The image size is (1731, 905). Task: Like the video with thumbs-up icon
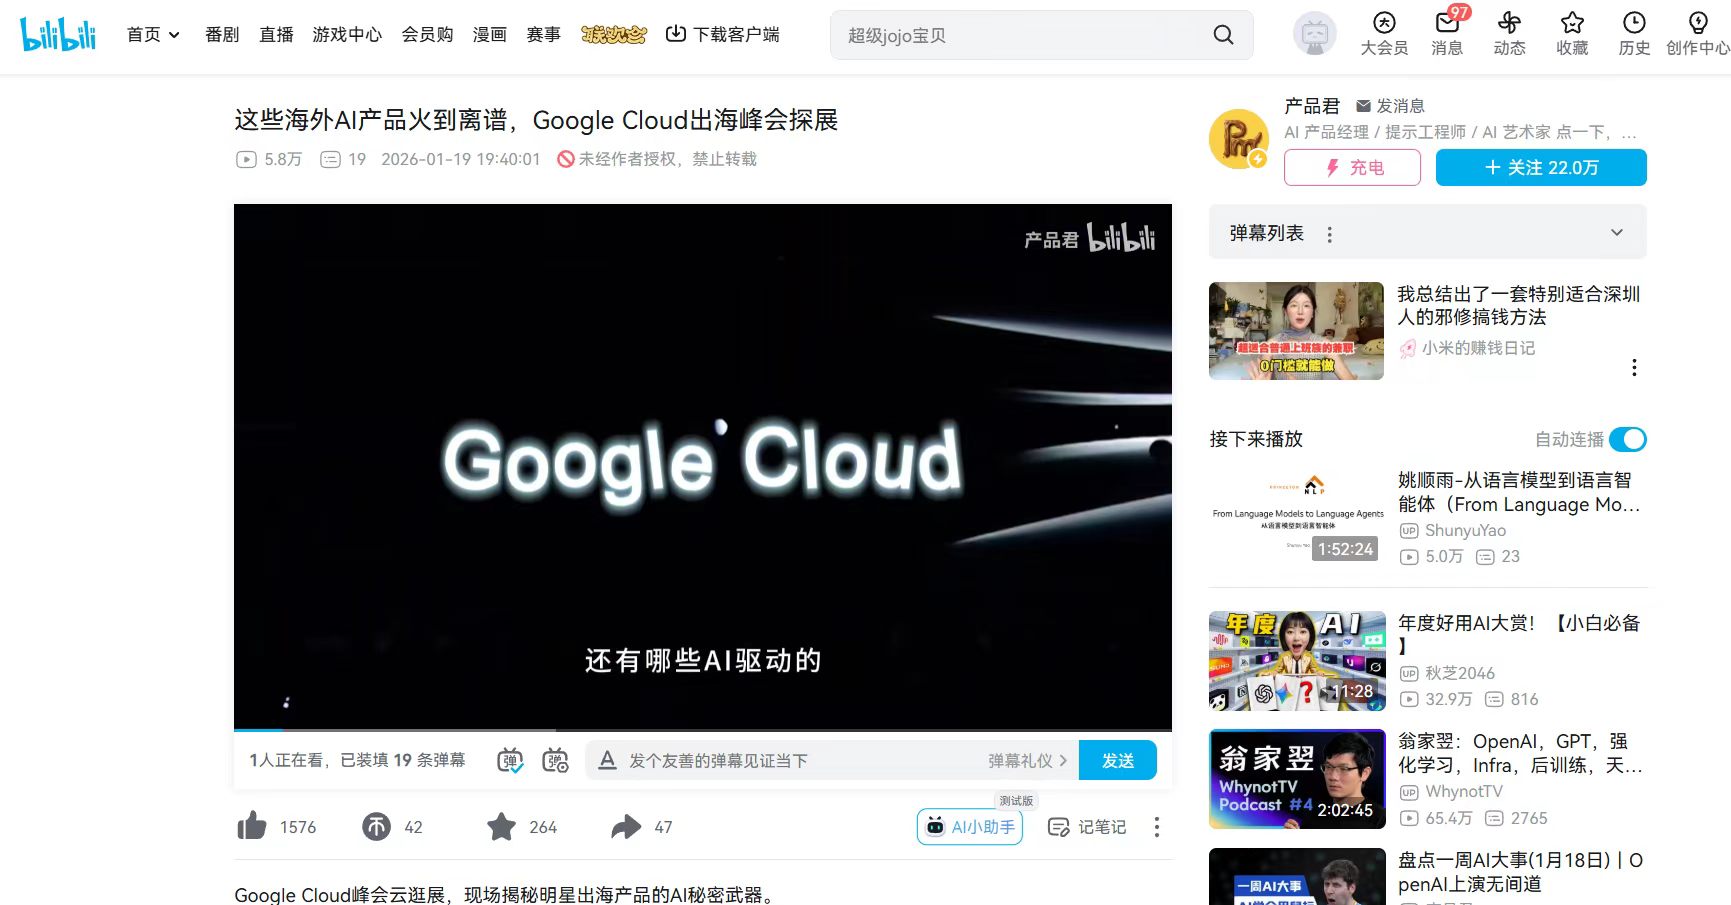[x=252, y=827]
